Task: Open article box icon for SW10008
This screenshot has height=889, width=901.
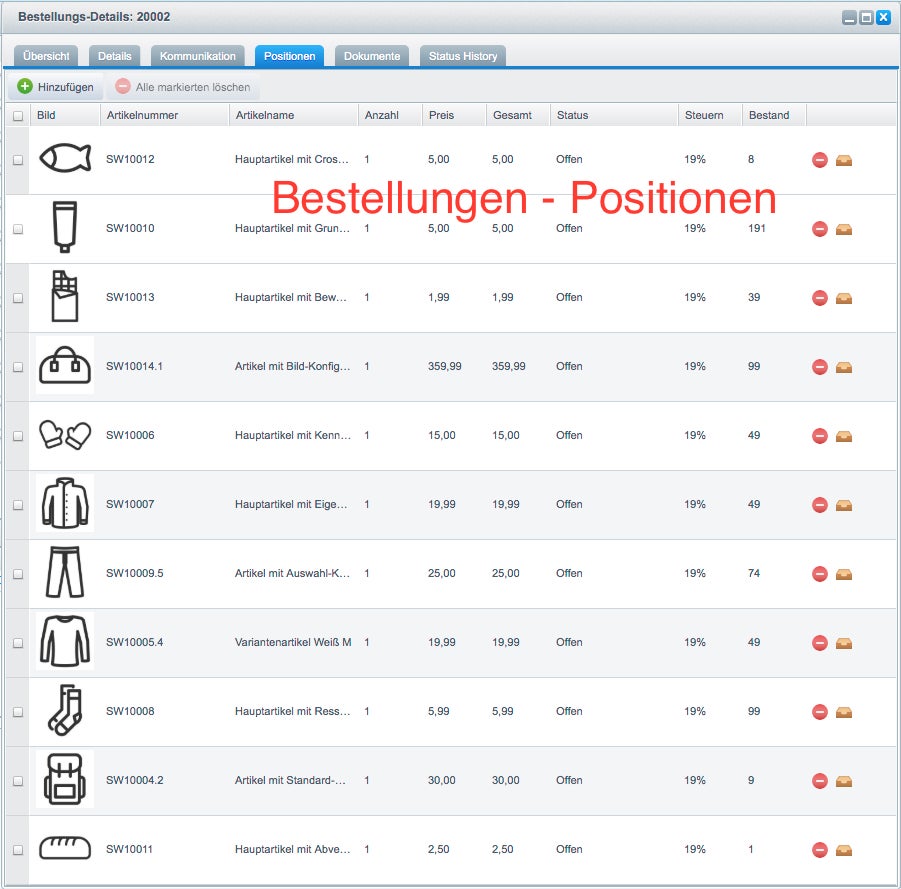Action: pyautogui.click(x=844, y=712)
